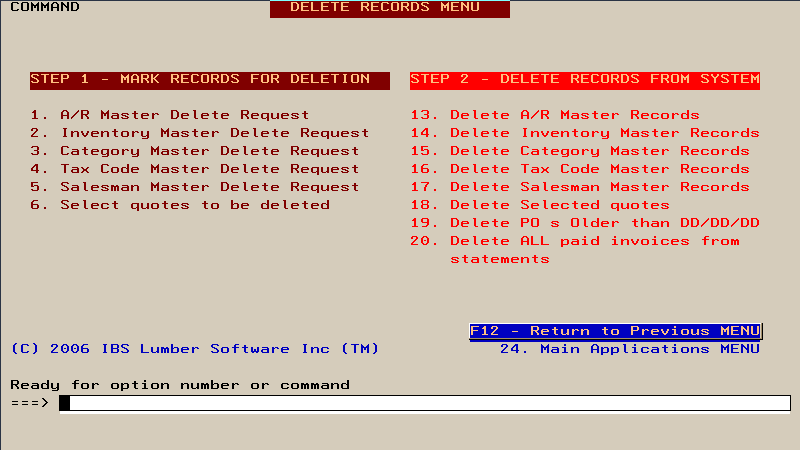Open Main Applications MENU option 24
This screenshot has height=450, width=800.
630,349
